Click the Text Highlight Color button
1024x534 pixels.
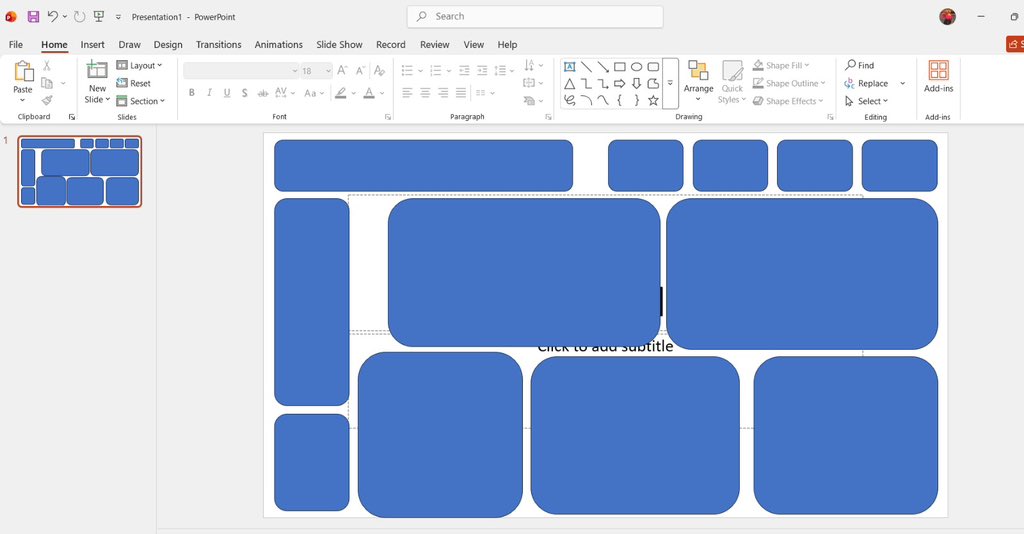pyautogui.click(x=340, y=93)
